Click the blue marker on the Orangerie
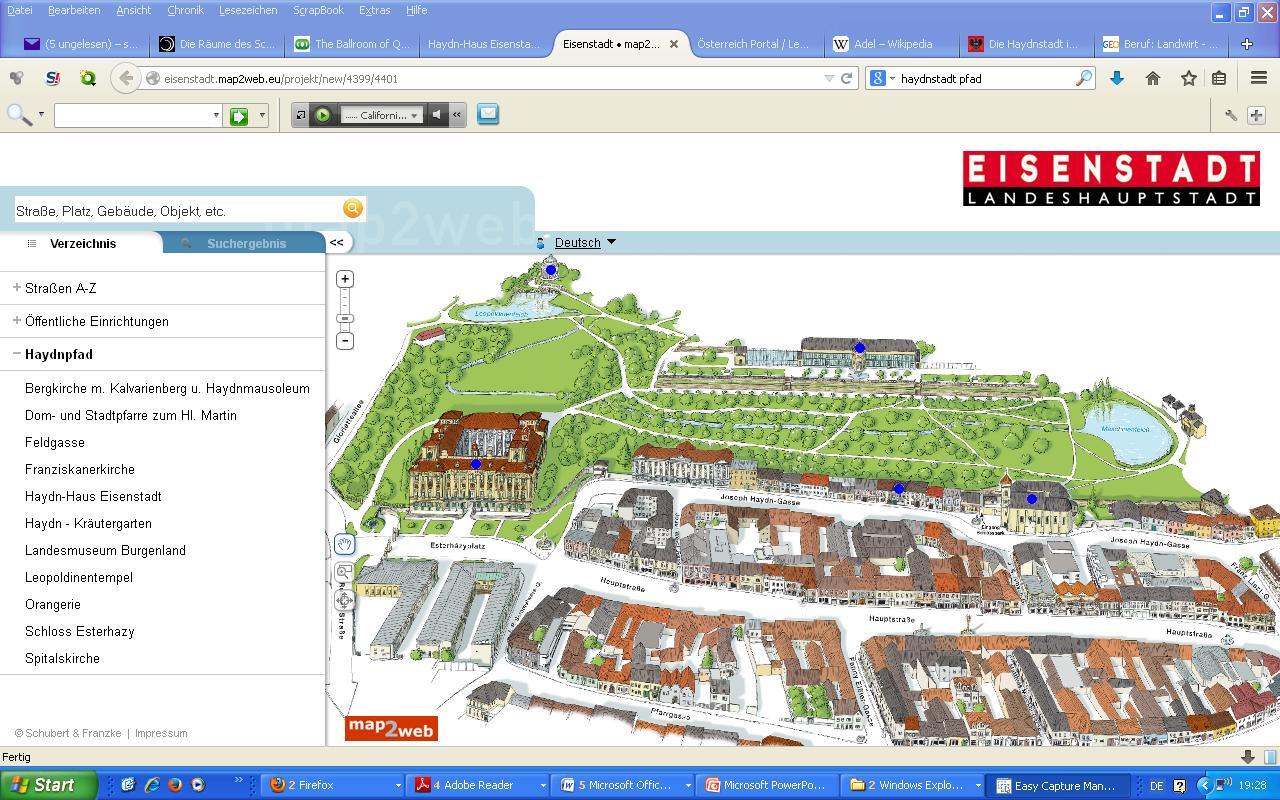The height and width of the screenshot is (800, 1280). 860,348
